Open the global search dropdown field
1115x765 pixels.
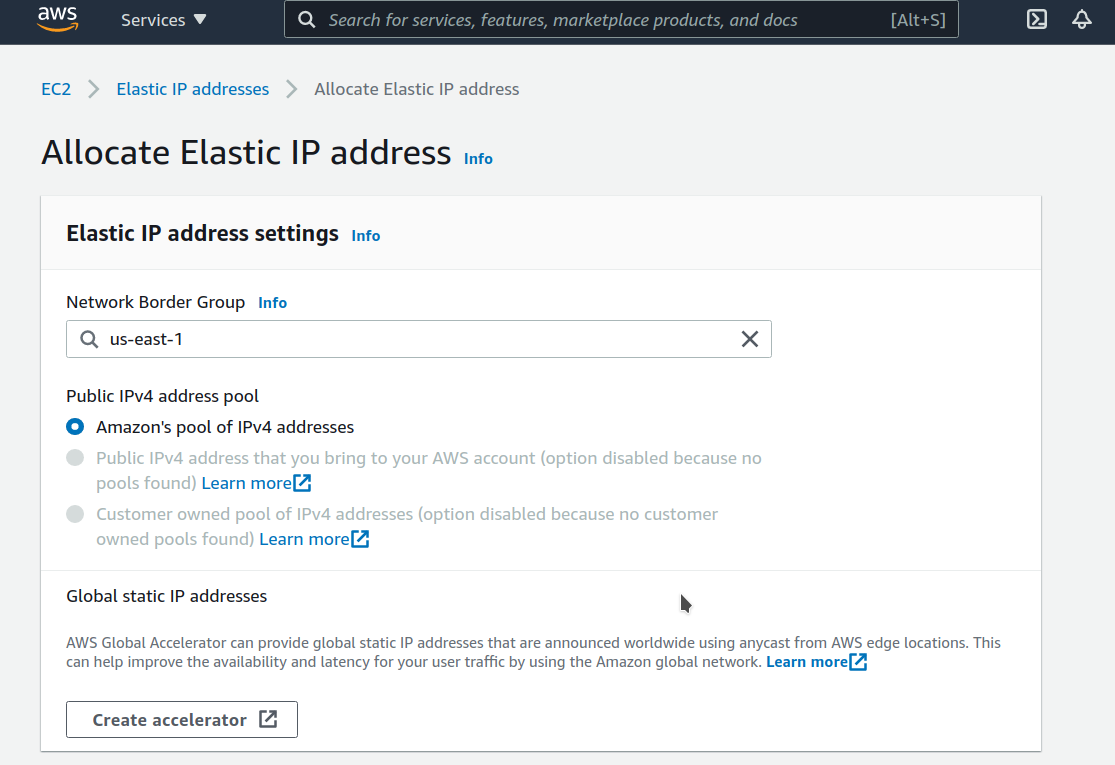pos(620,19)
